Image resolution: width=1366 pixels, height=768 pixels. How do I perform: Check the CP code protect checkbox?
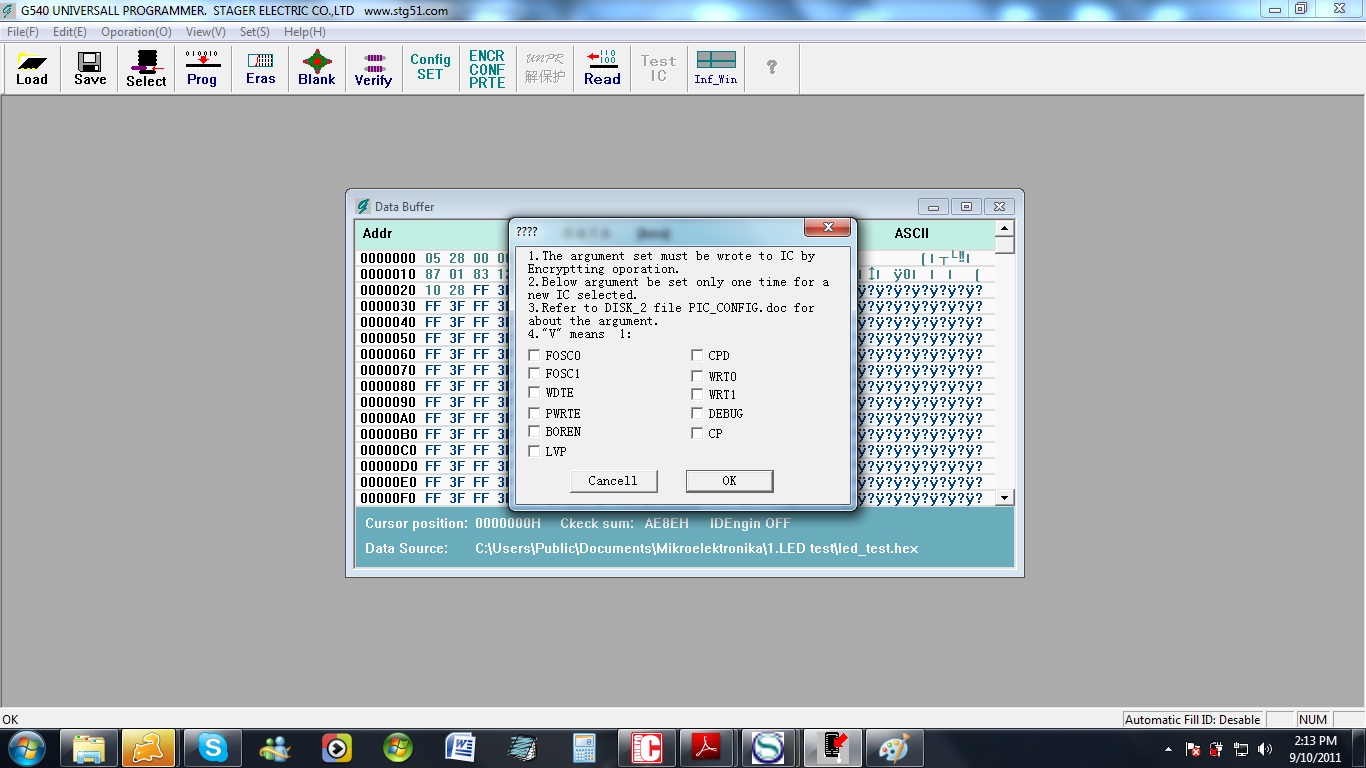click(x=697, y=433)
